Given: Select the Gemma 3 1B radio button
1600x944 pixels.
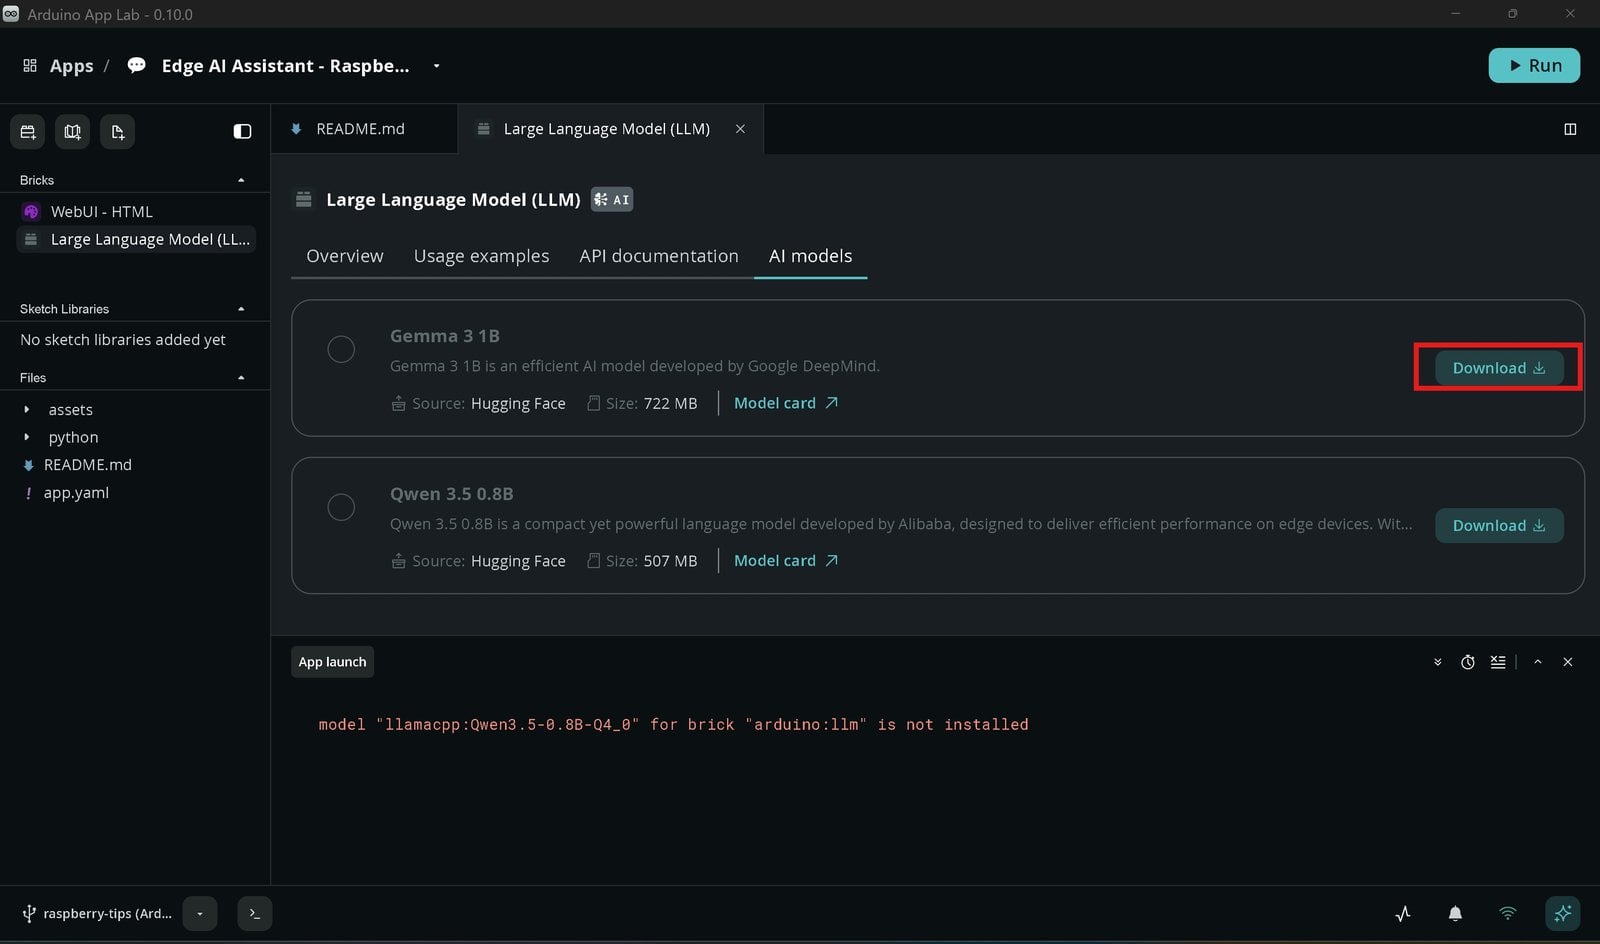Looking at the screenshot, I should click(341, 349).
